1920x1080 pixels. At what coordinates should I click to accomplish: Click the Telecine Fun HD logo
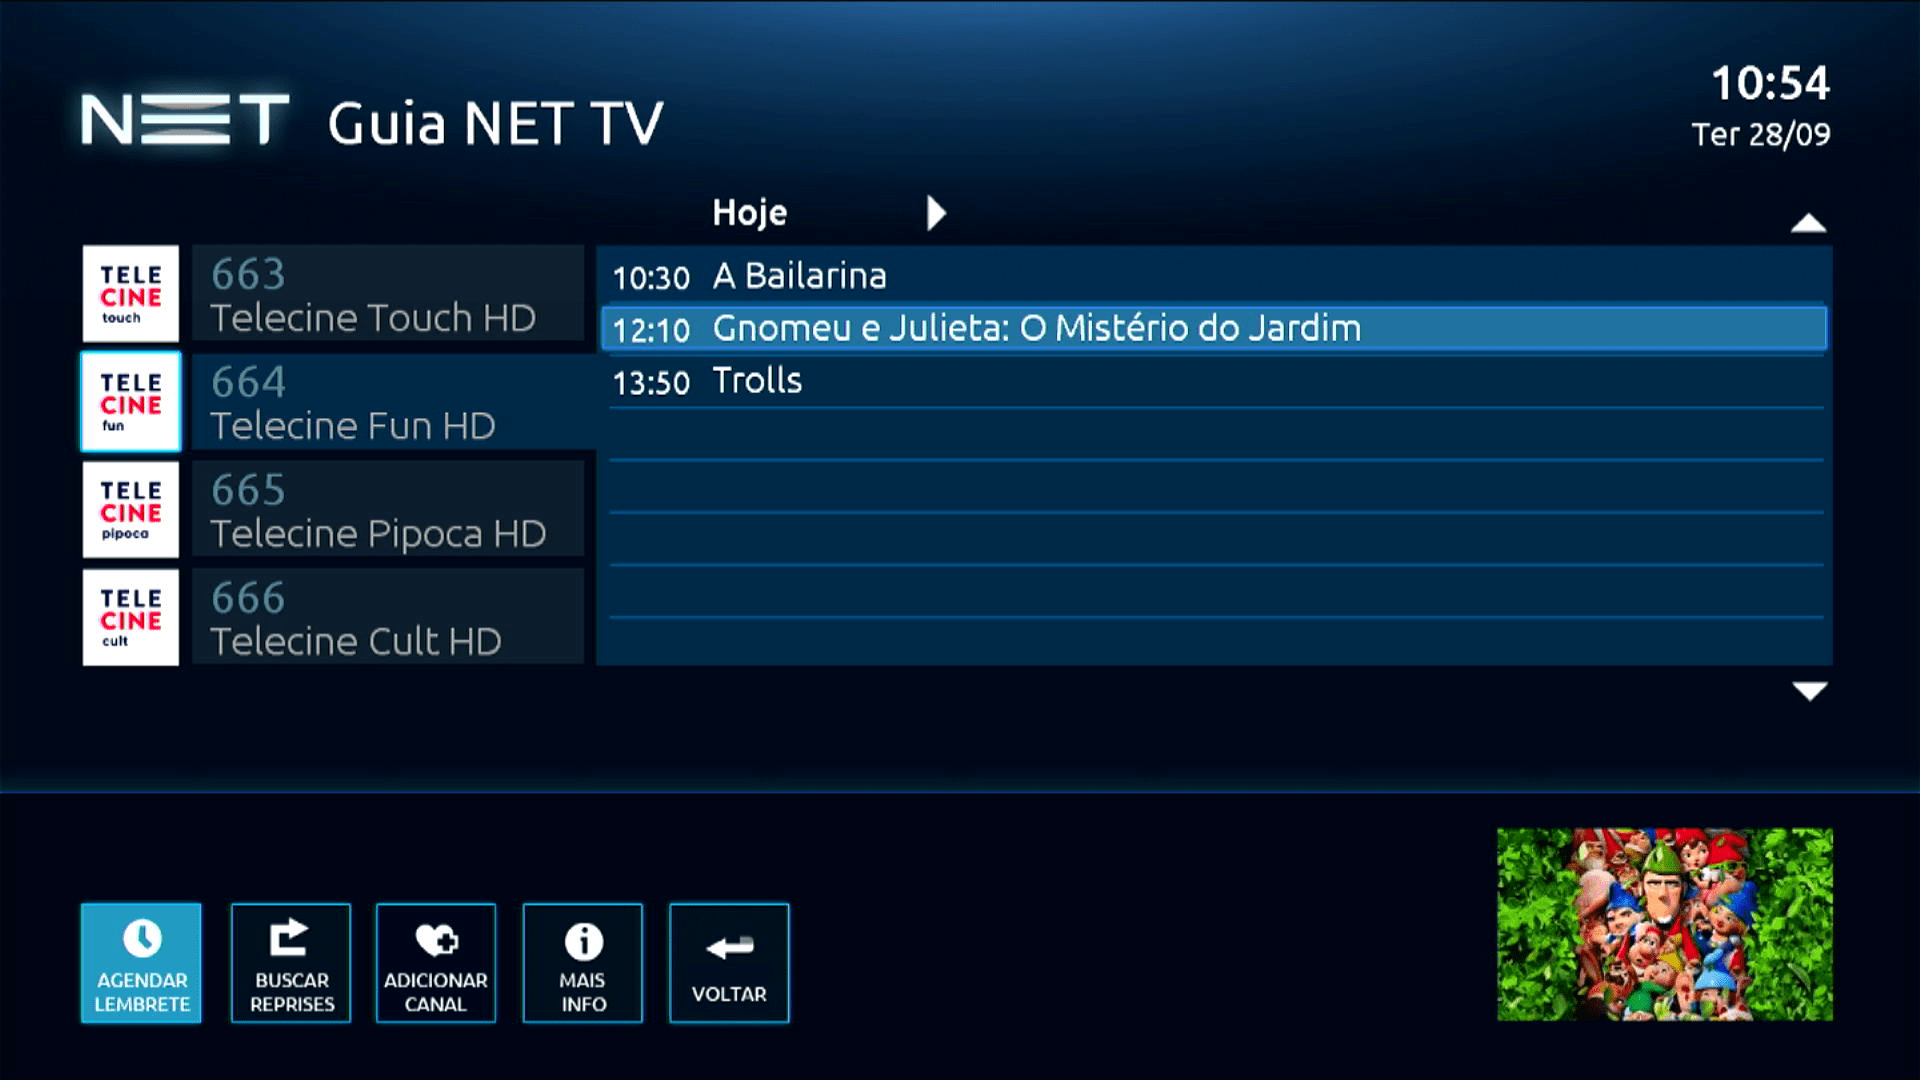[x=131, y=401]
